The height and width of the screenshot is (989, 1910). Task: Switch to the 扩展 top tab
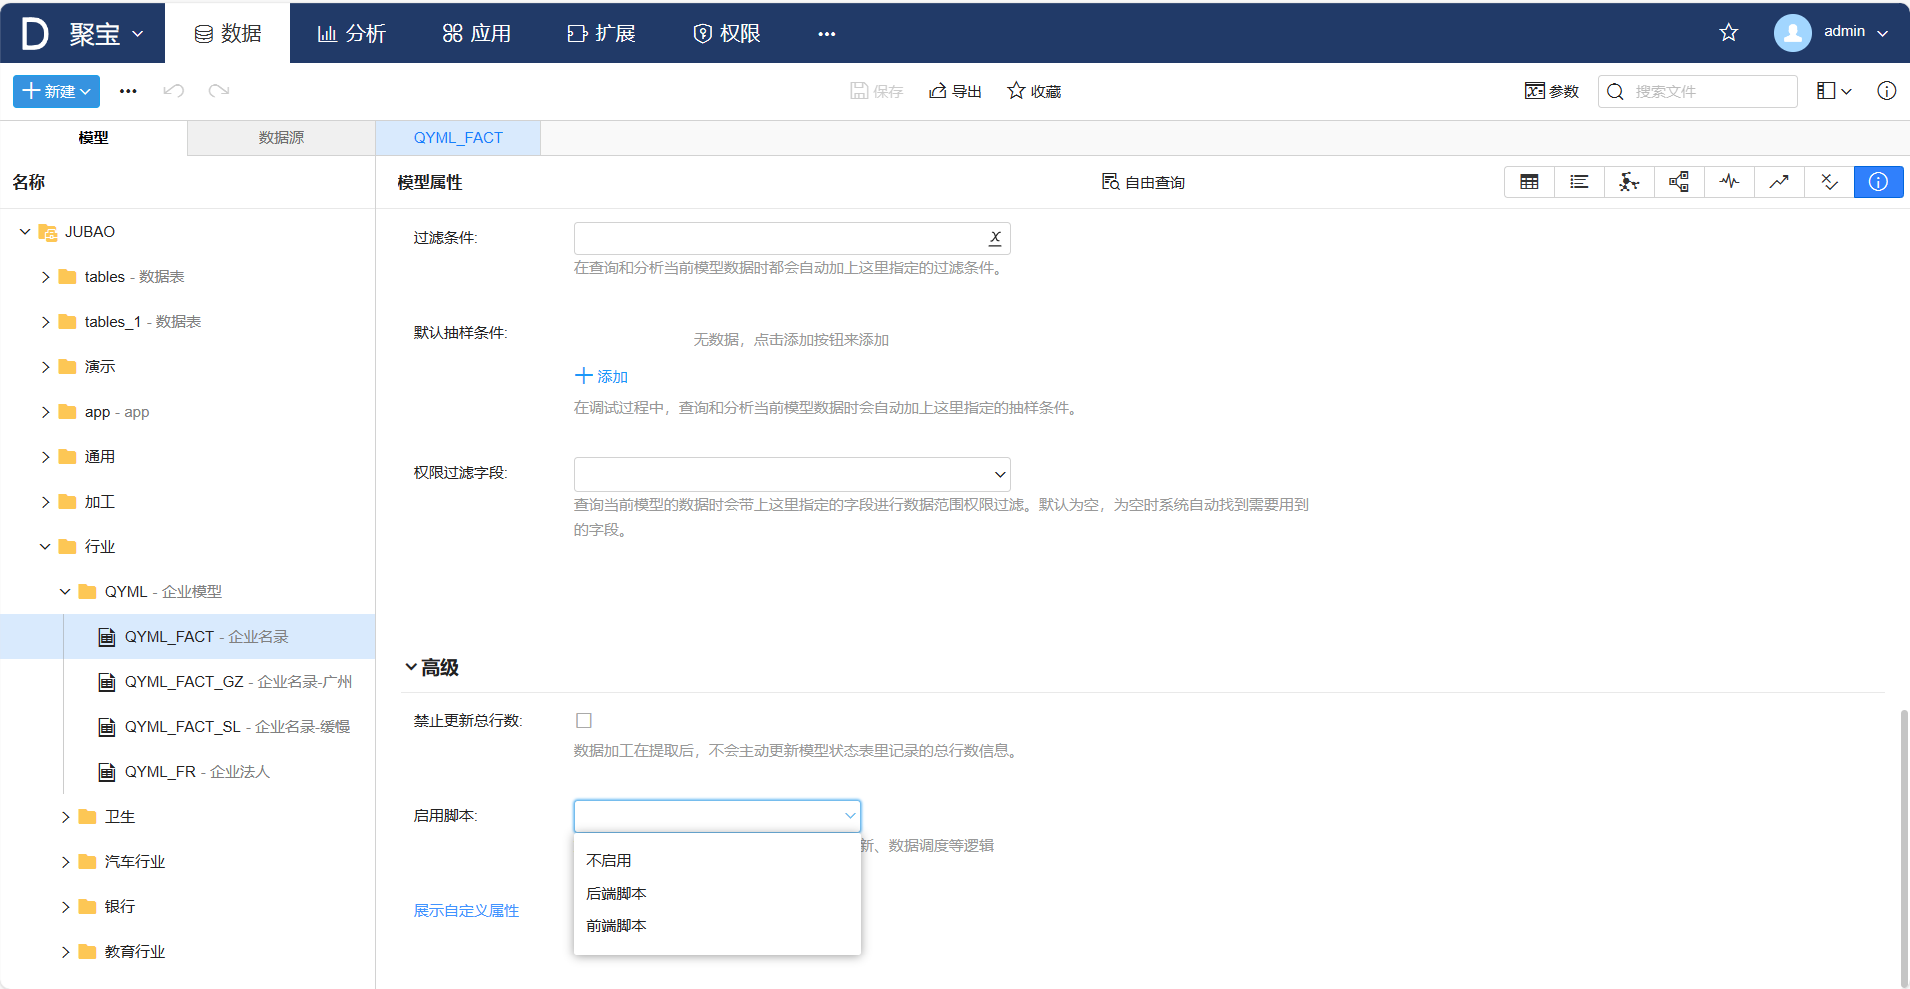pyautogui.click(x=601, y=33)
